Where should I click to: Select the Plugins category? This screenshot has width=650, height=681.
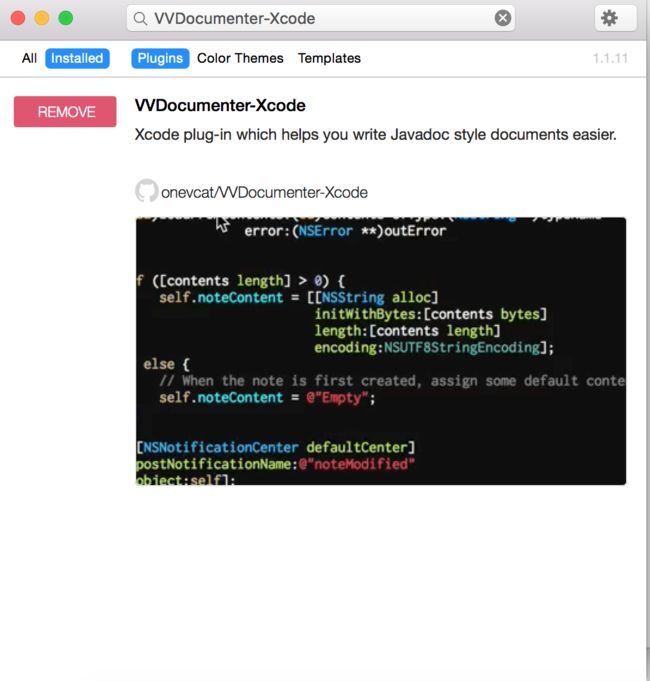pos(160,58)
